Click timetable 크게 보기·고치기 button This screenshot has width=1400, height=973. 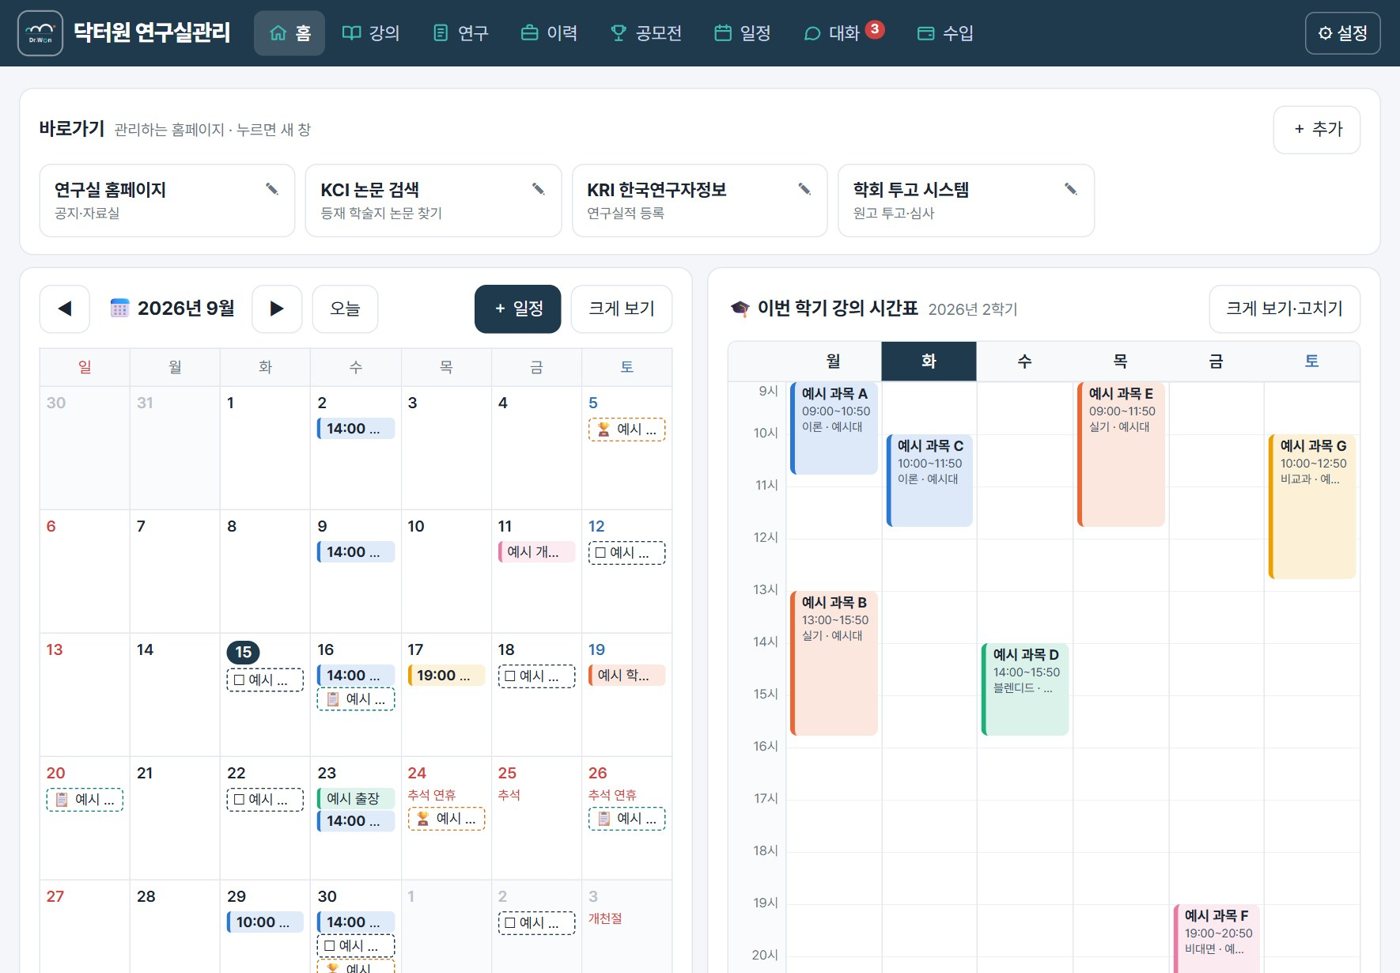[x=1285, y=309]
